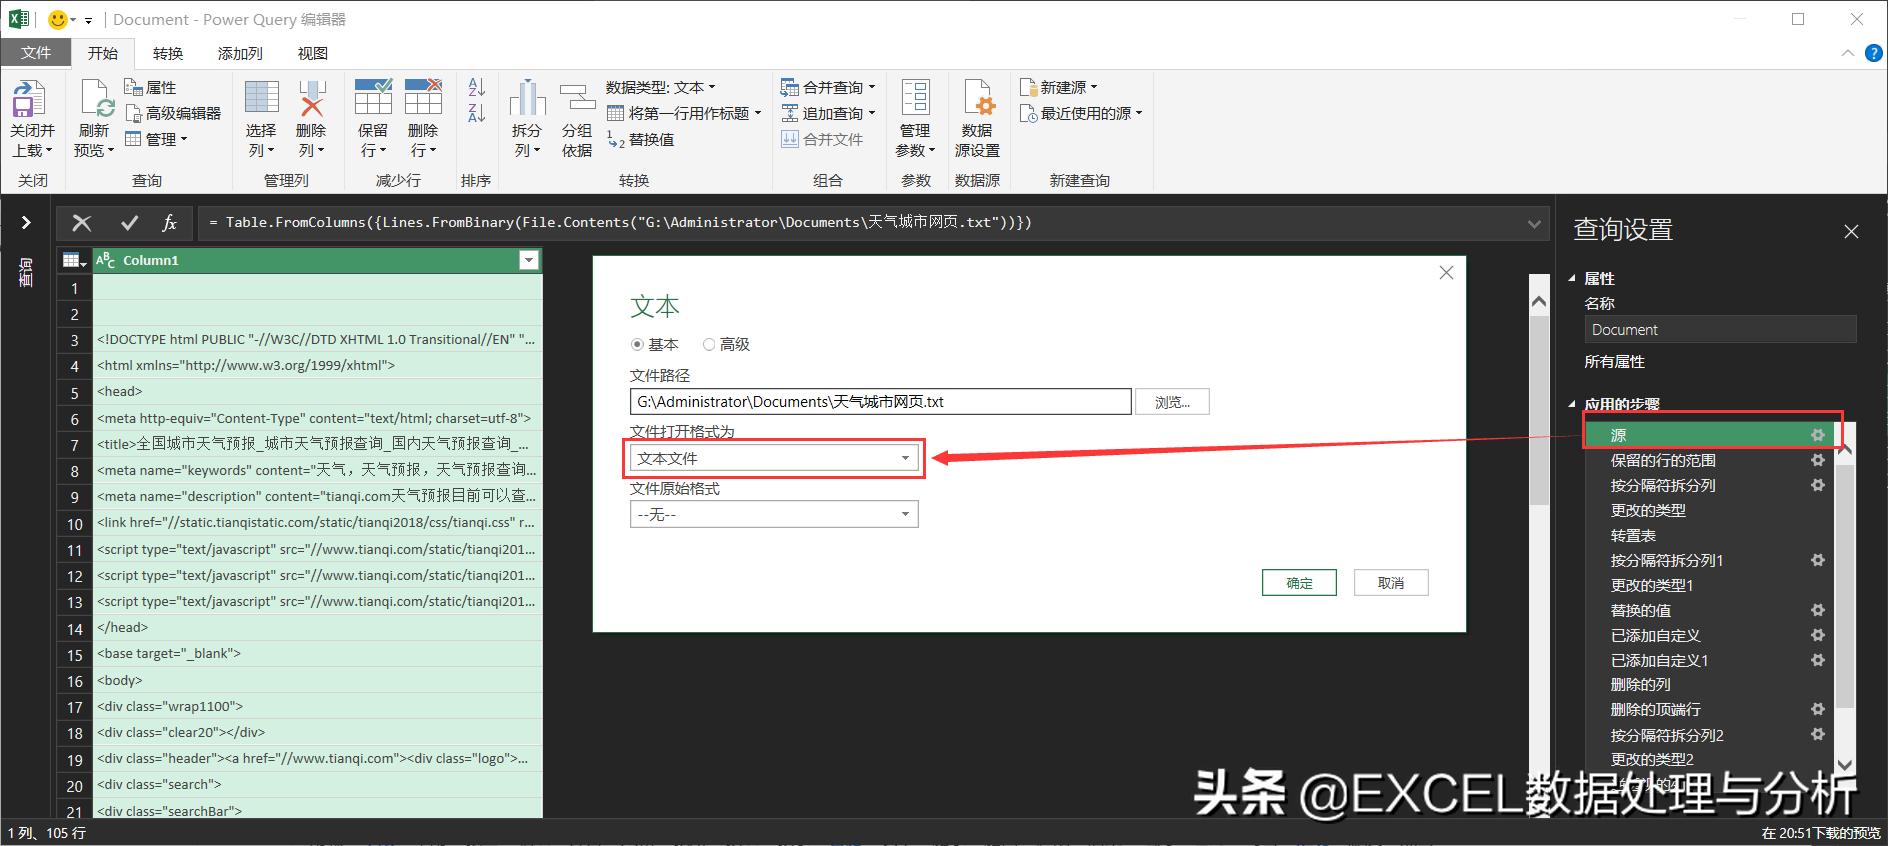Click the smiley feedback icon
This screenshot has width=1888, height=846.
pyautogui.click(x=58, y=19)
